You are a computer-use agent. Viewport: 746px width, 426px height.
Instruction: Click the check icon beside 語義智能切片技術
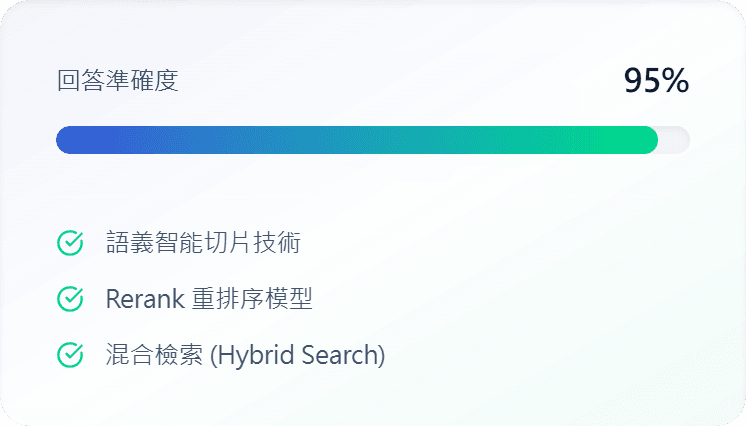(x=70, y=243)
